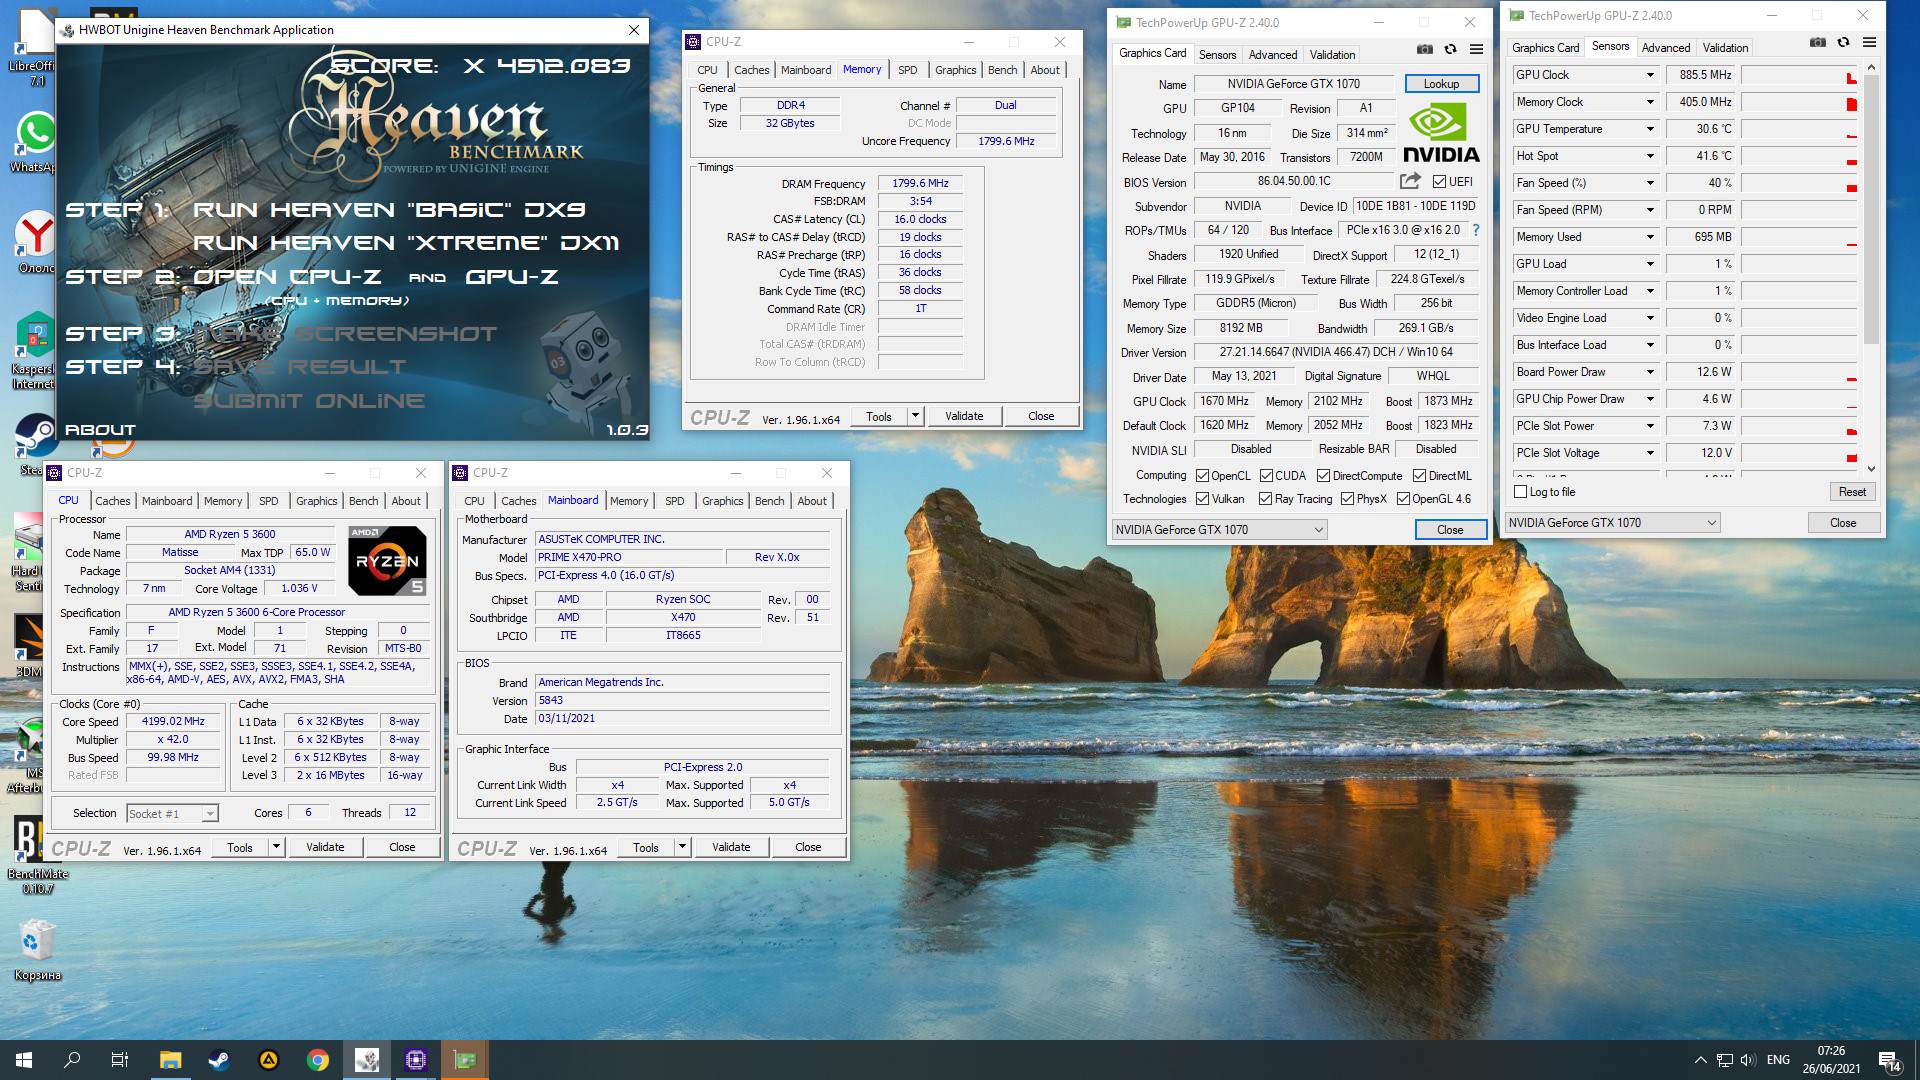The image size is (1920, 1080).
Task: Toggle PhysX checkbox
Action: pos(1347,499)
